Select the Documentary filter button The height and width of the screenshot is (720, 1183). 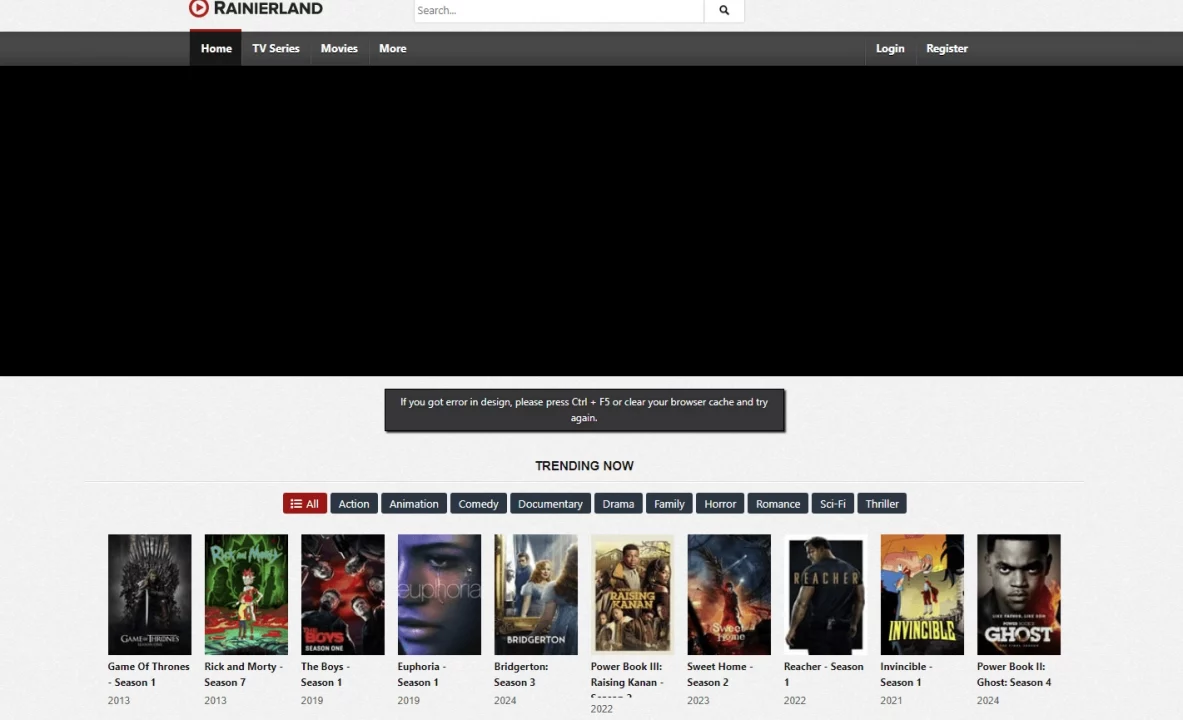point(550,504)
